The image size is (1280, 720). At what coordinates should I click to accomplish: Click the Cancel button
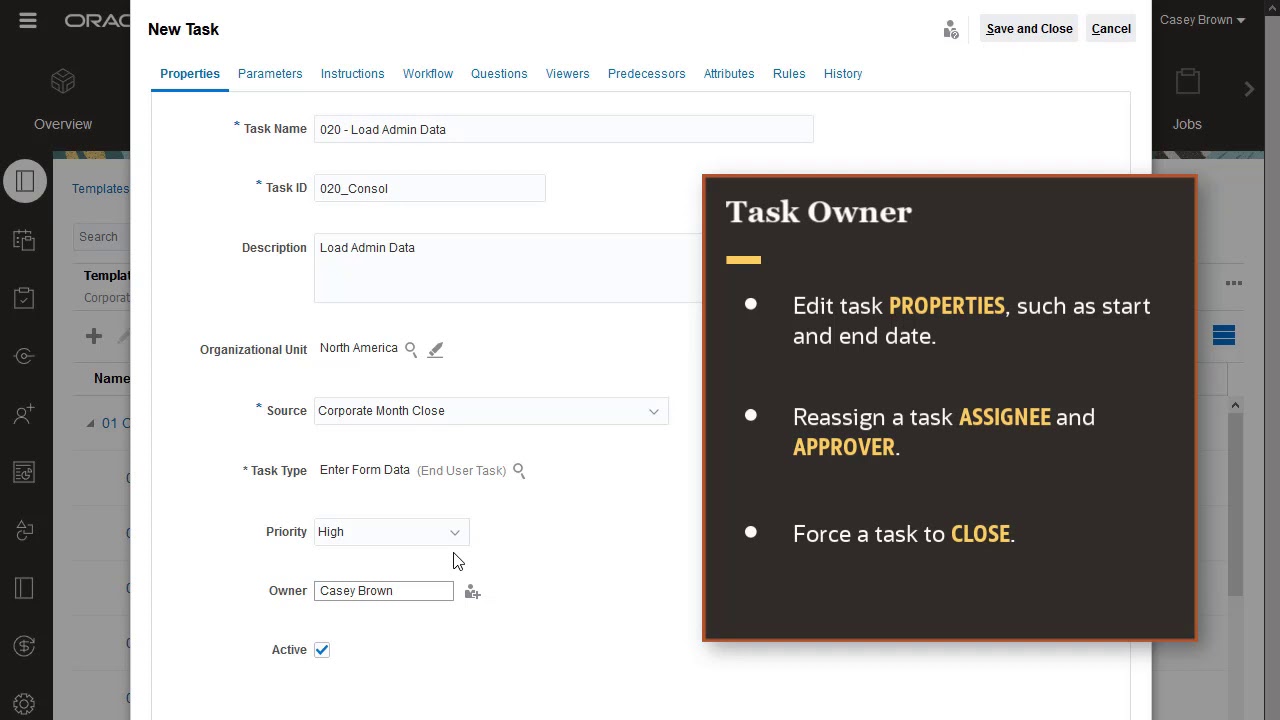(x=1111, y=29)
